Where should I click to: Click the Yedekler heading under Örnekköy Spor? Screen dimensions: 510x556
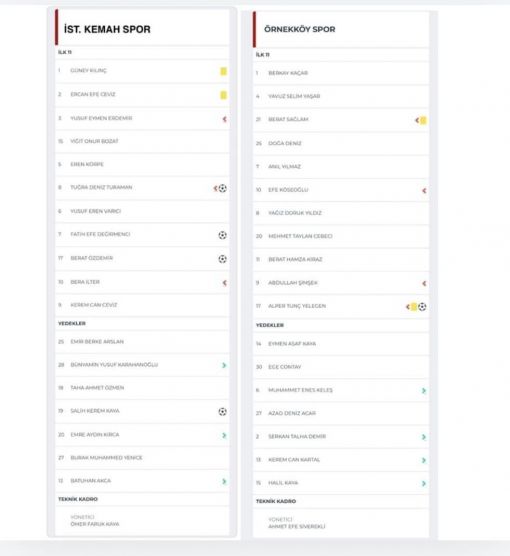pos(270,325)
